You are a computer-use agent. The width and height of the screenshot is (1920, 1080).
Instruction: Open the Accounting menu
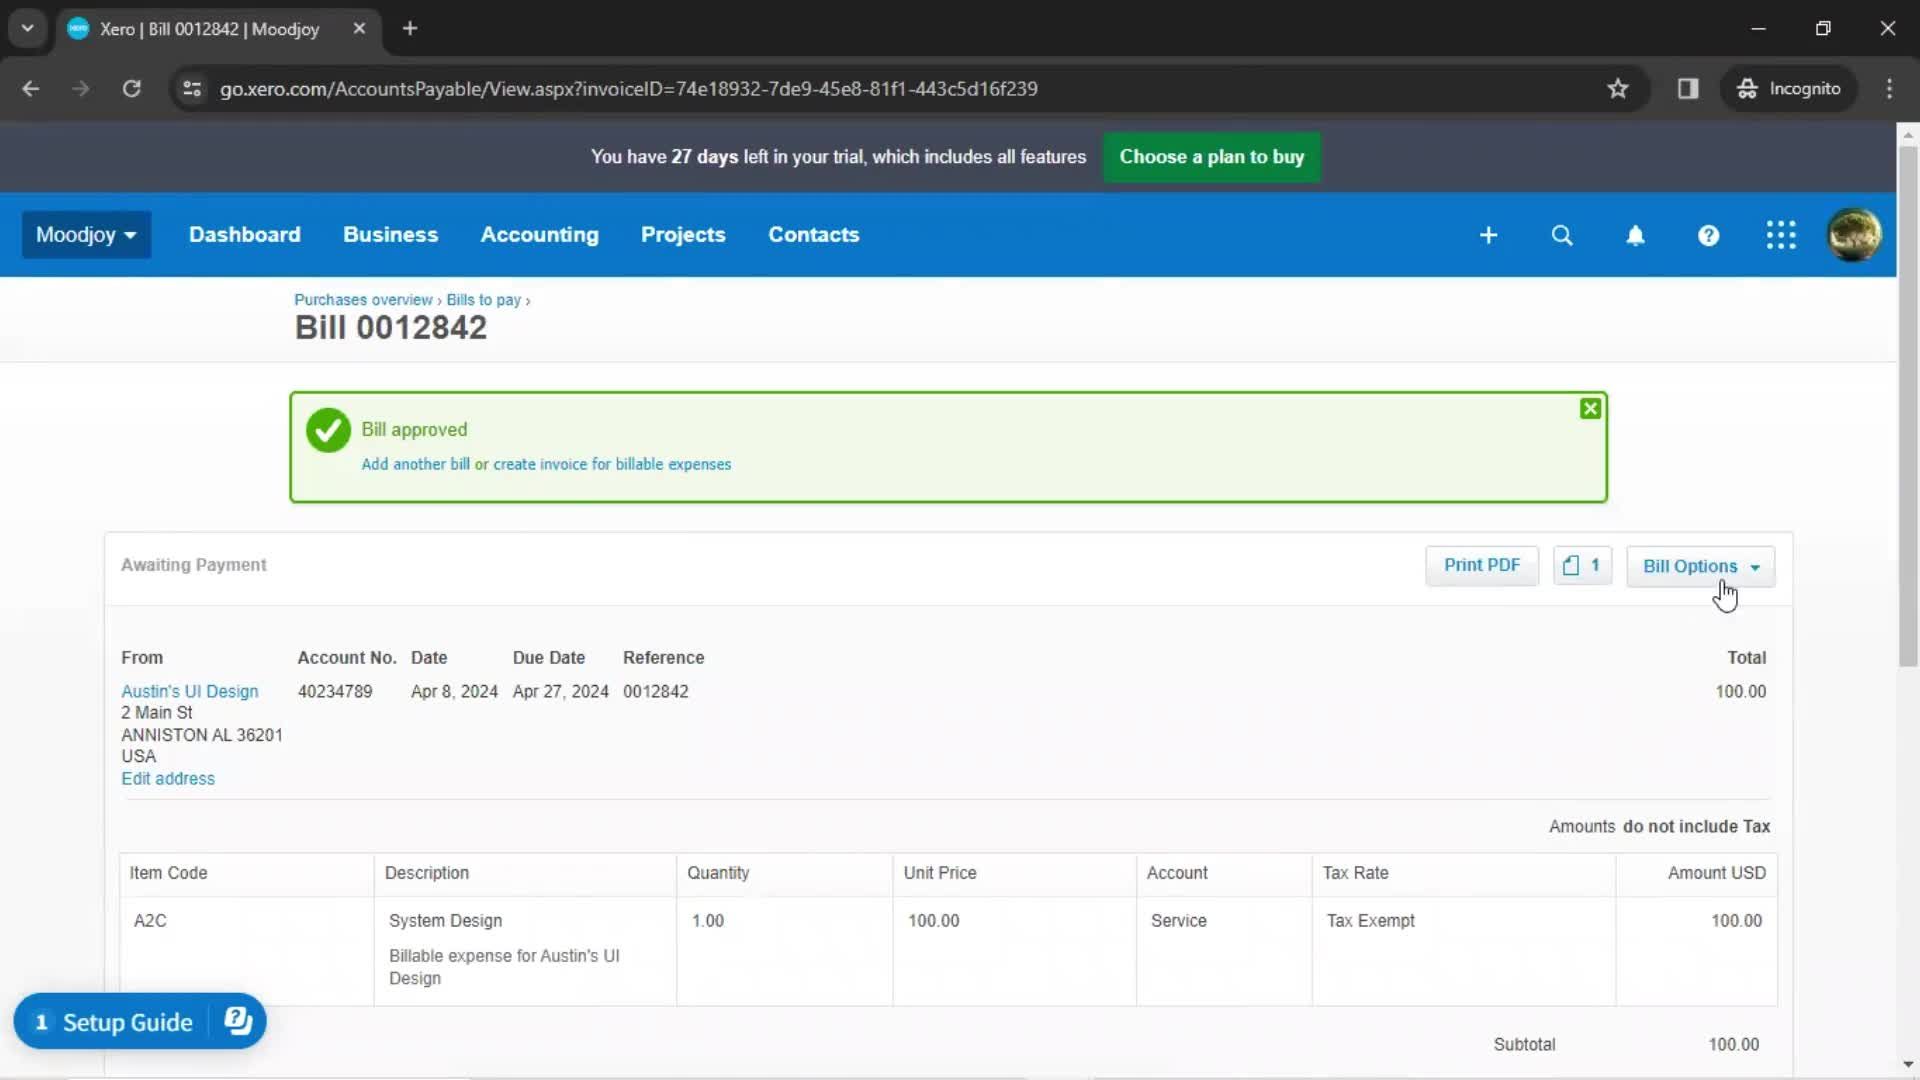(x=539, y=235)
